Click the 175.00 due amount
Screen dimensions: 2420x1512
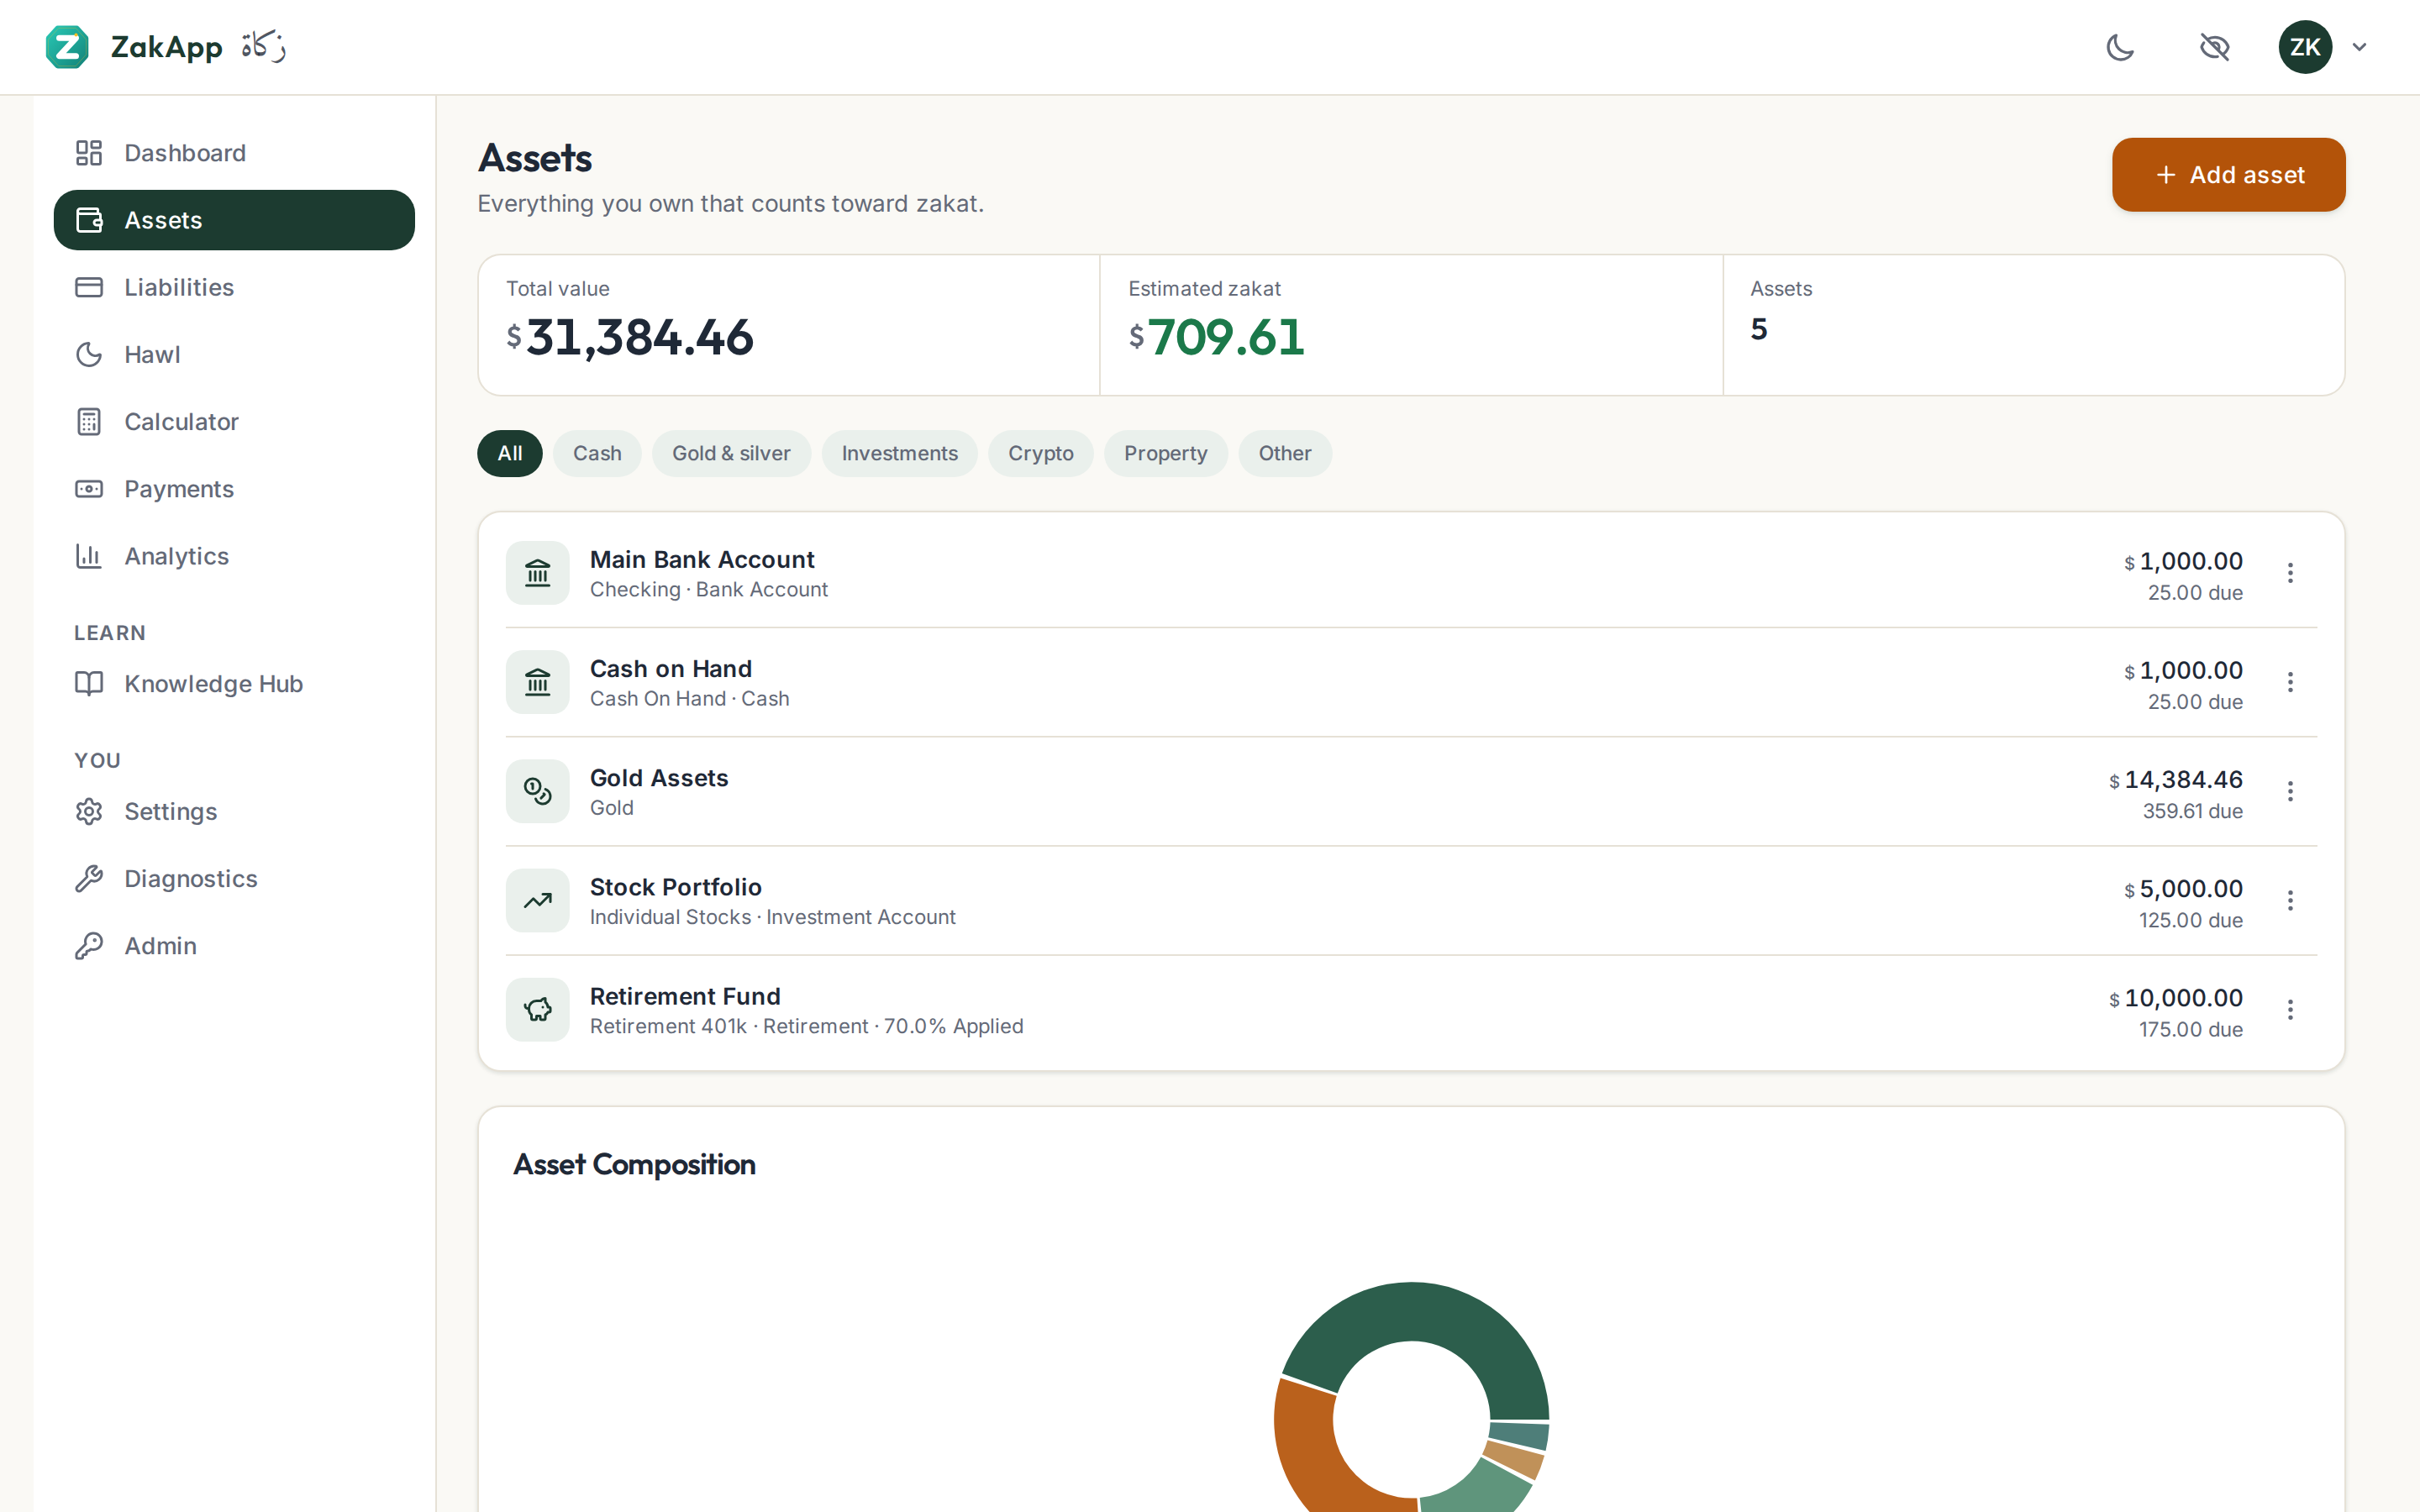point(2191,1029)
